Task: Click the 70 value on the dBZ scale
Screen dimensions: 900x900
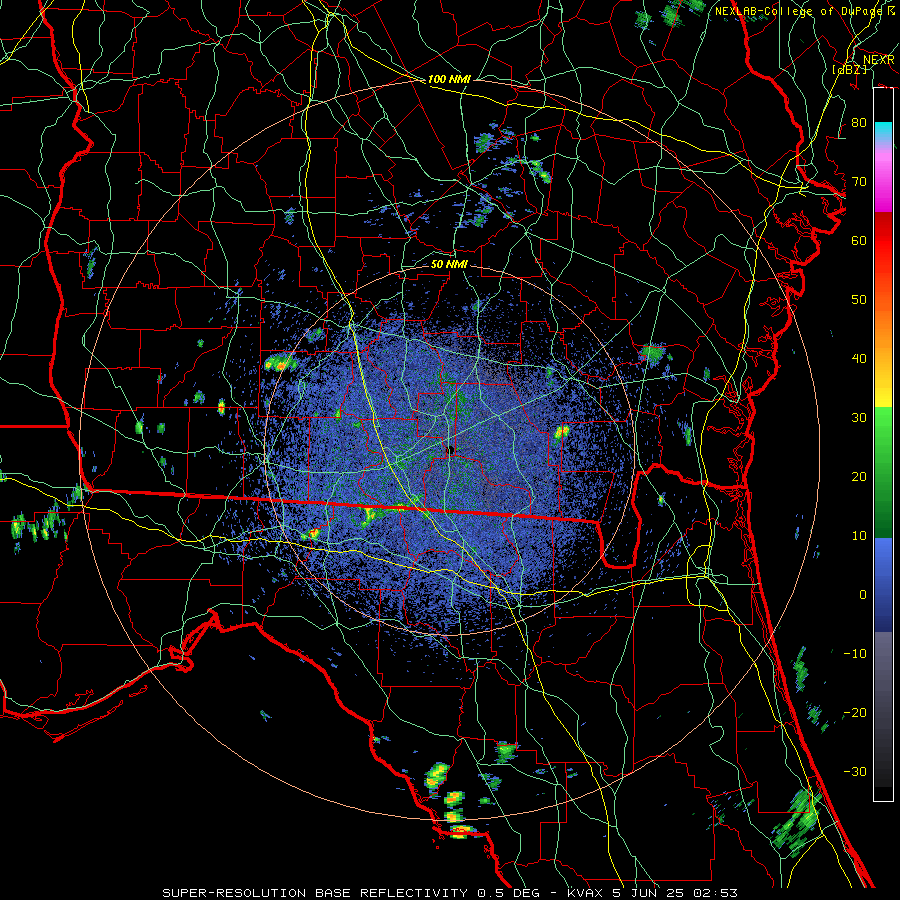Action: coord(859,181)
